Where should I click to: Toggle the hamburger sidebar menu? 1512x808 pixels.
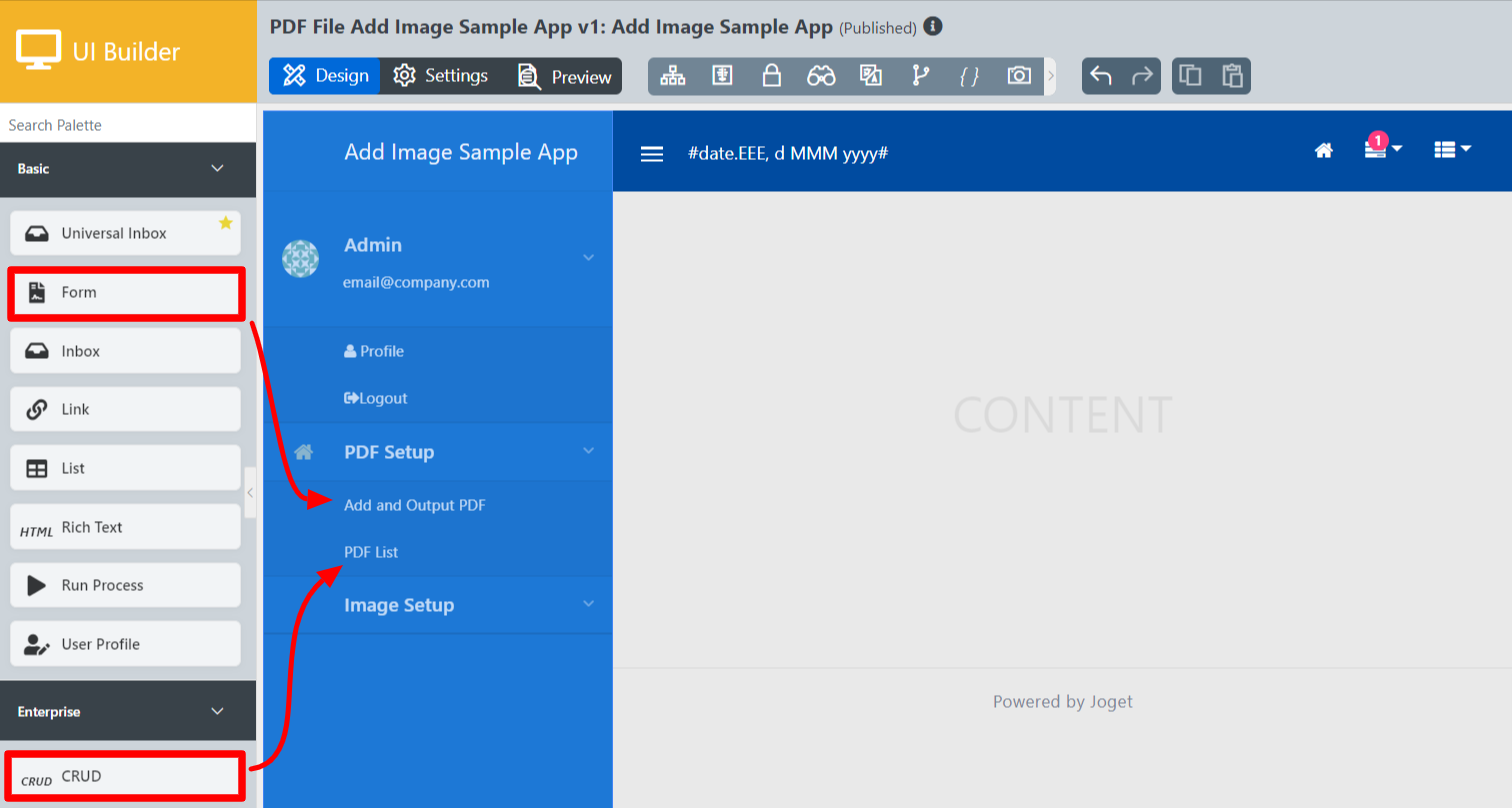click(652, 154)
